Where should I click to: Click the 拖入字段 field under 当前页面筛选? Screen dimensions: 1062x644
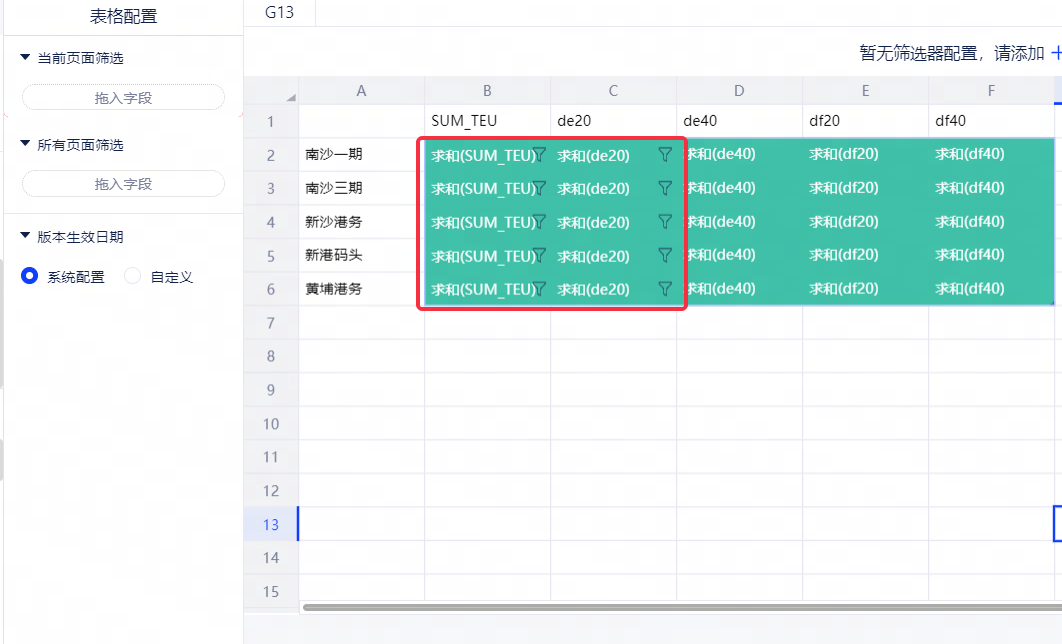123,98
